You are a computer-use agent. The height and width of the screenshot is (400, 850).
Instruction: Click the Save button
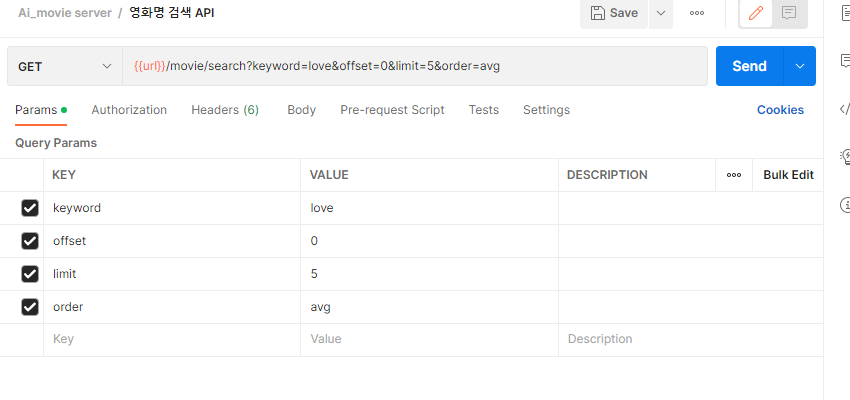click(x=614, y=13)
